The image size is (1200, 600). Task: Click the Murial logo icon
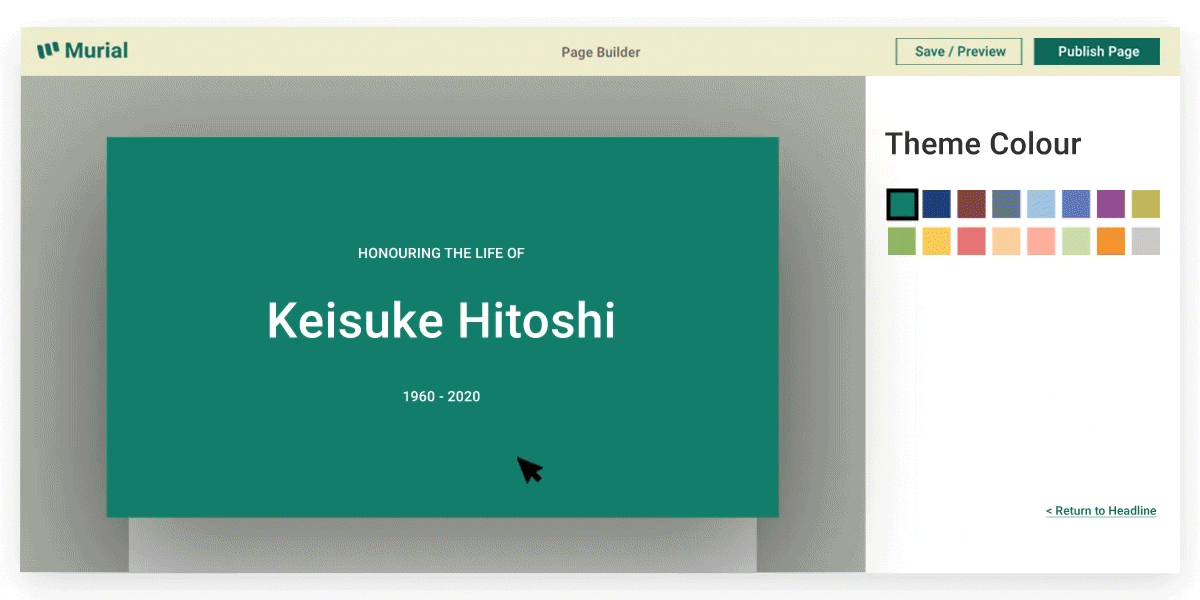48,50
